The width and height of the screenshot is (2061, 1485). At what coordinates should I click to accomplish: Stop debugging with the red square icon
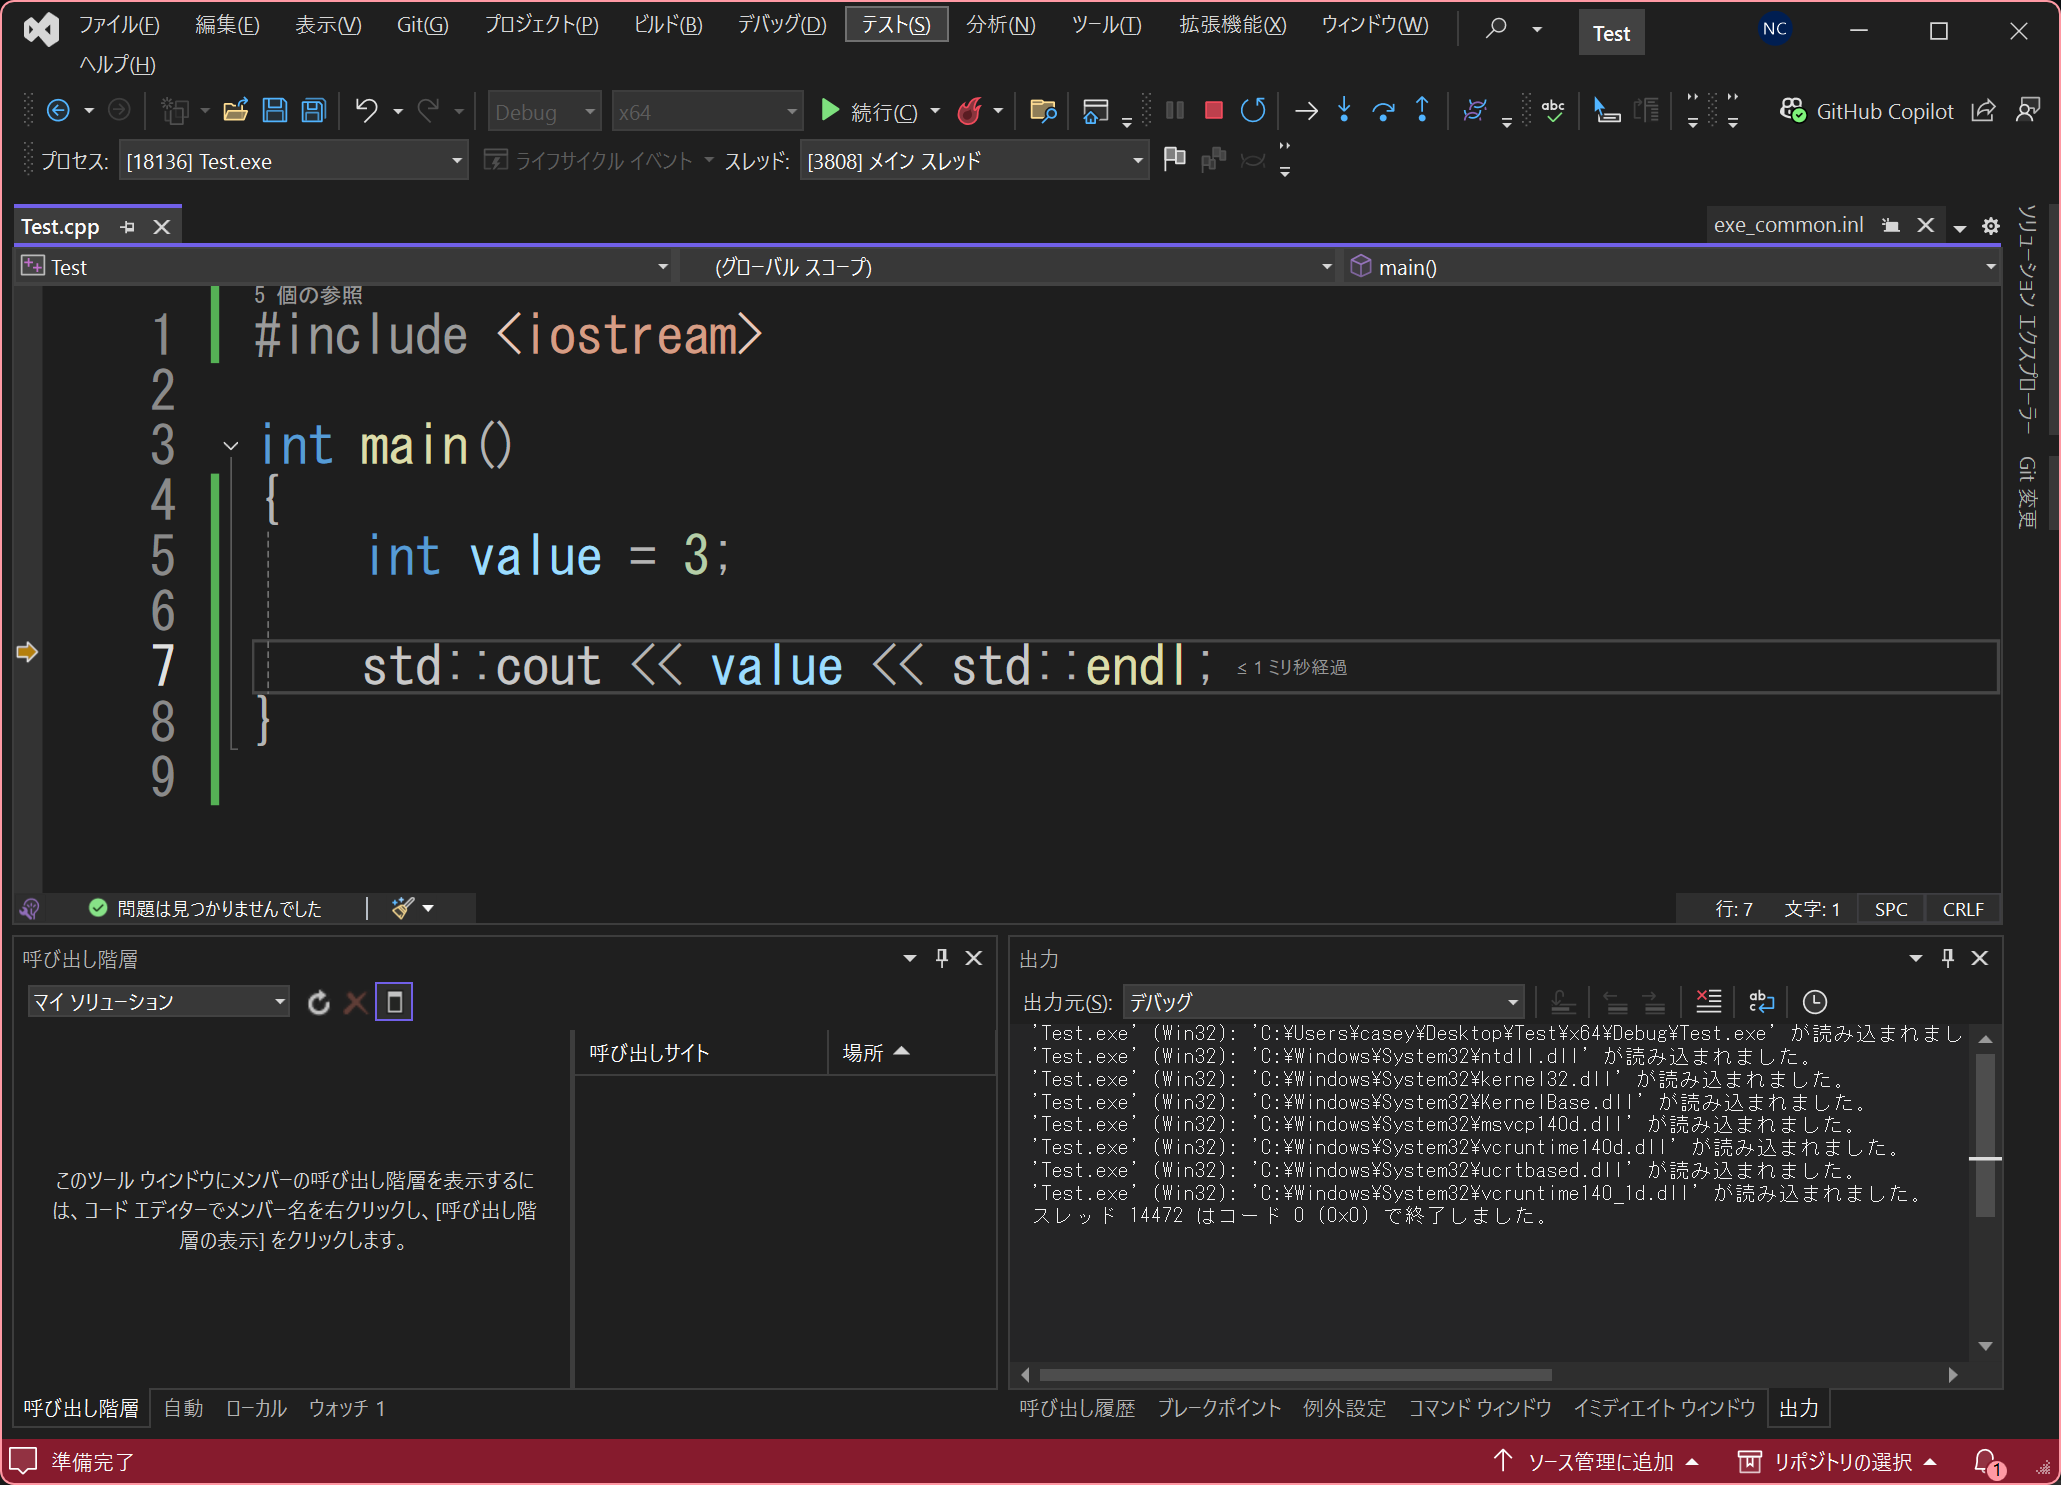click(x=1214, y=111)
